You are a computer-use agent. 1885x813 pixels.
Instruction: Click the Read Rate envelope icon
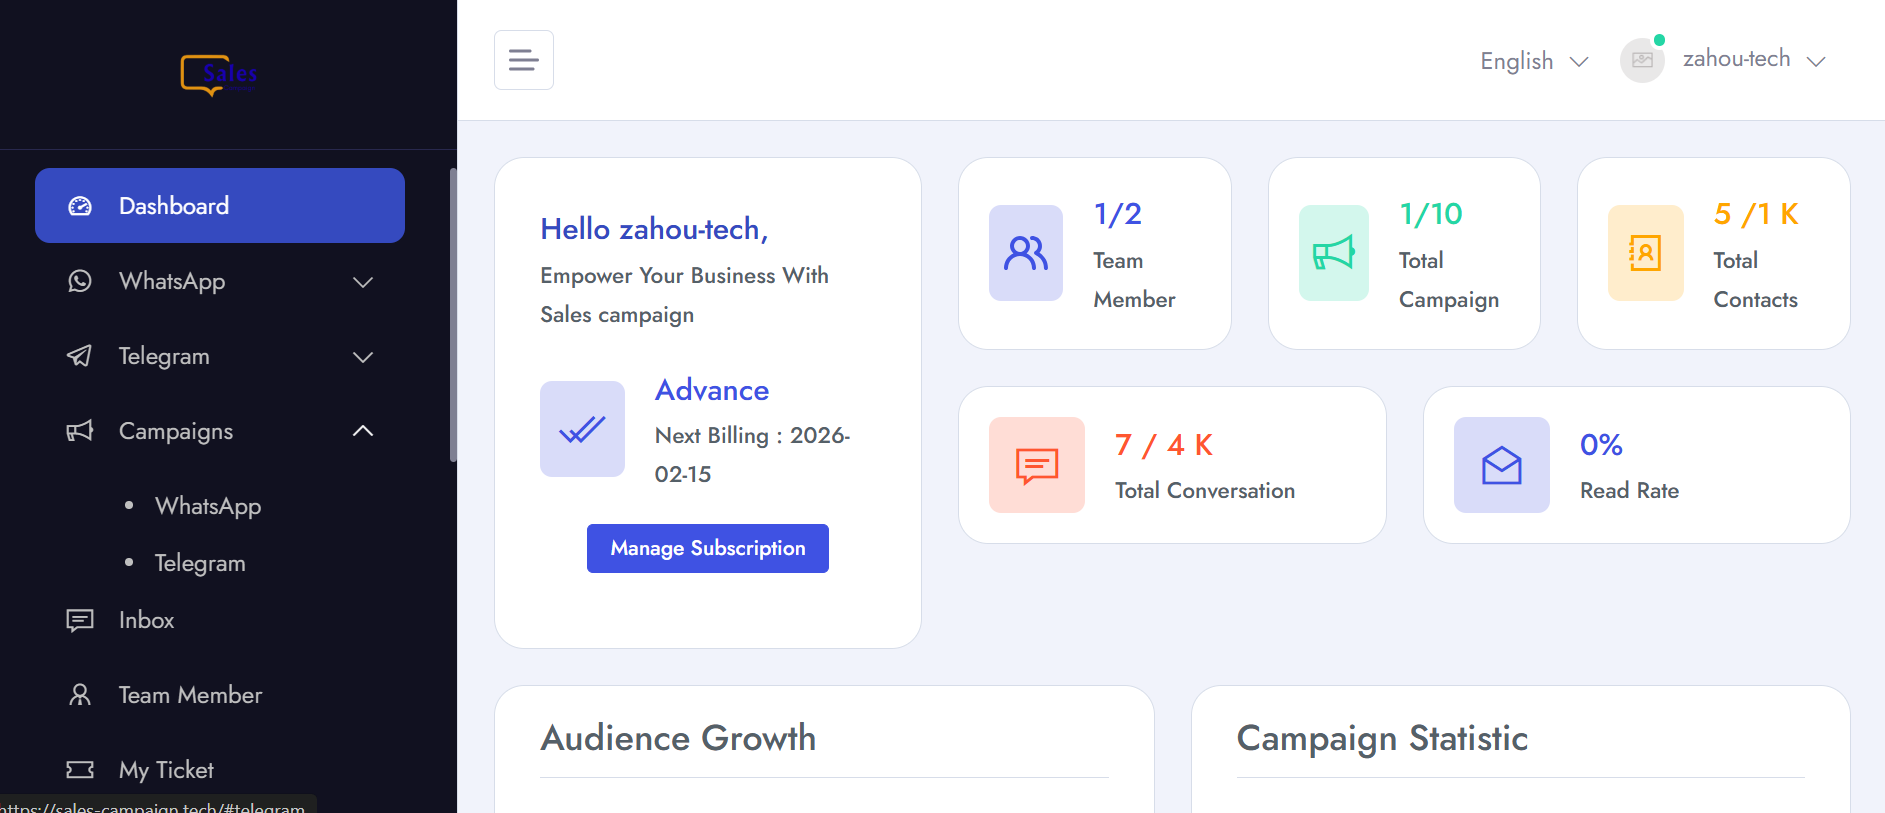pos(1501,465)
